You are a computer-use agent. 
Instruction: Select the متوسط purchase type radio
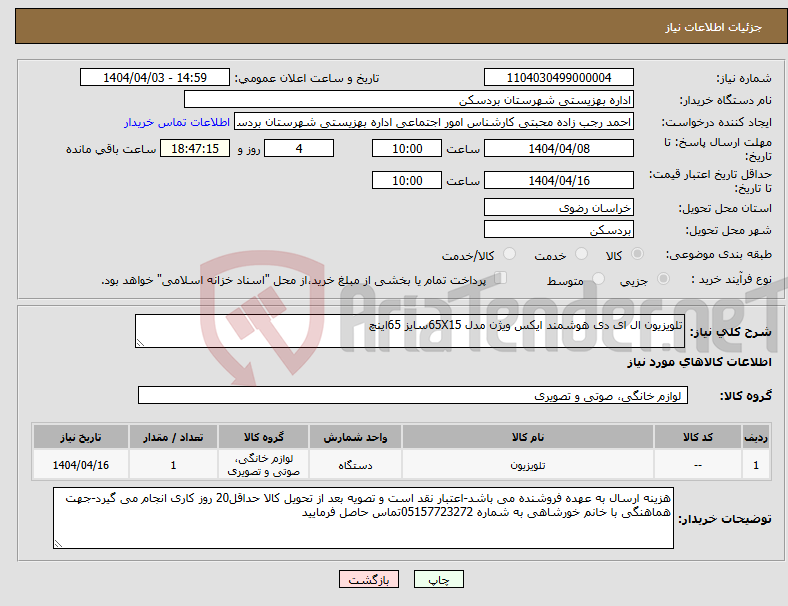coord(599,279)
